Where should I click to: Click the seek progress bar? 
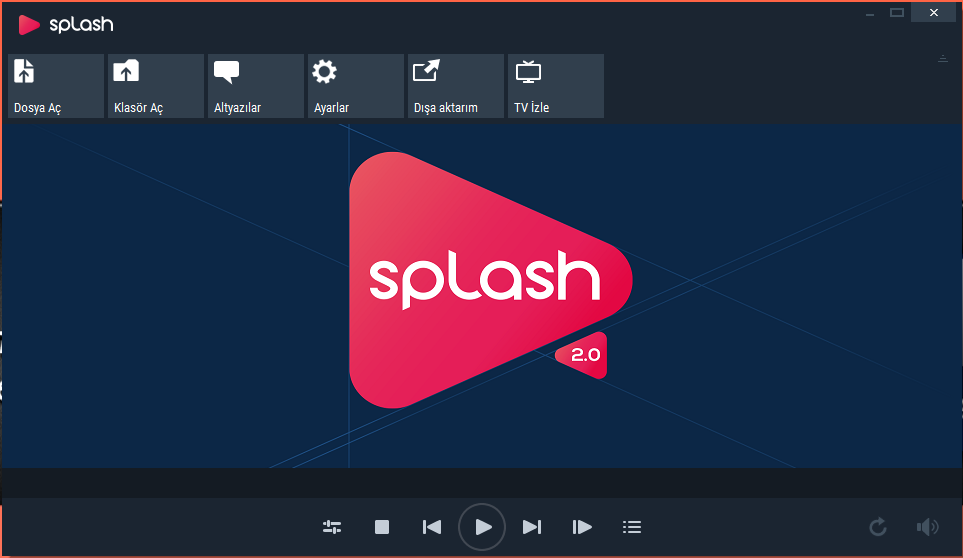(x=482, y=483)
